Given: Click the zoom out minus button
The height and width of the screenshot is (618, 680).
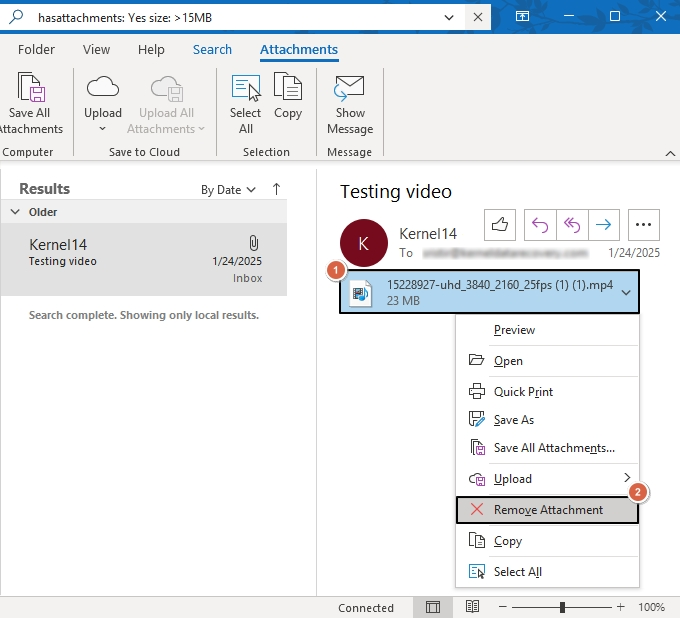Looking at the screenshot, I should click(x=503, y=607).
